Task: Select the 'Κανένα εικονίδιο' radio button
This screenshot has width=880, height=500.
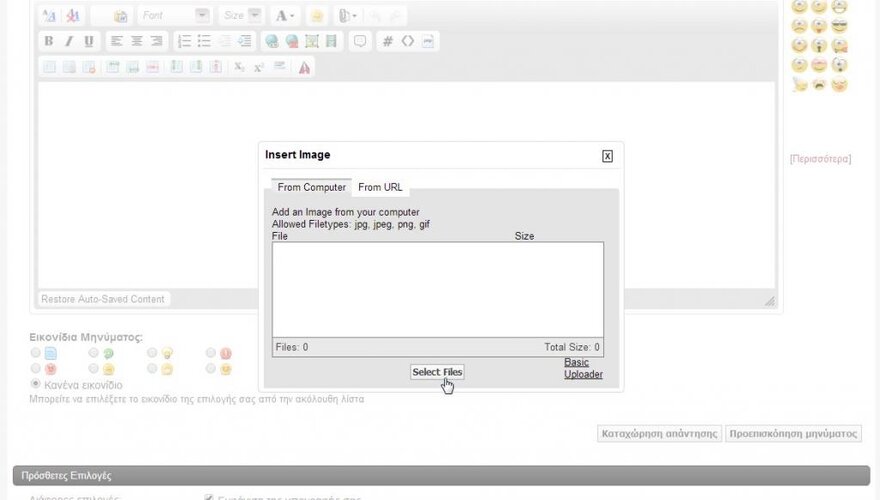Action: [36, 384]
